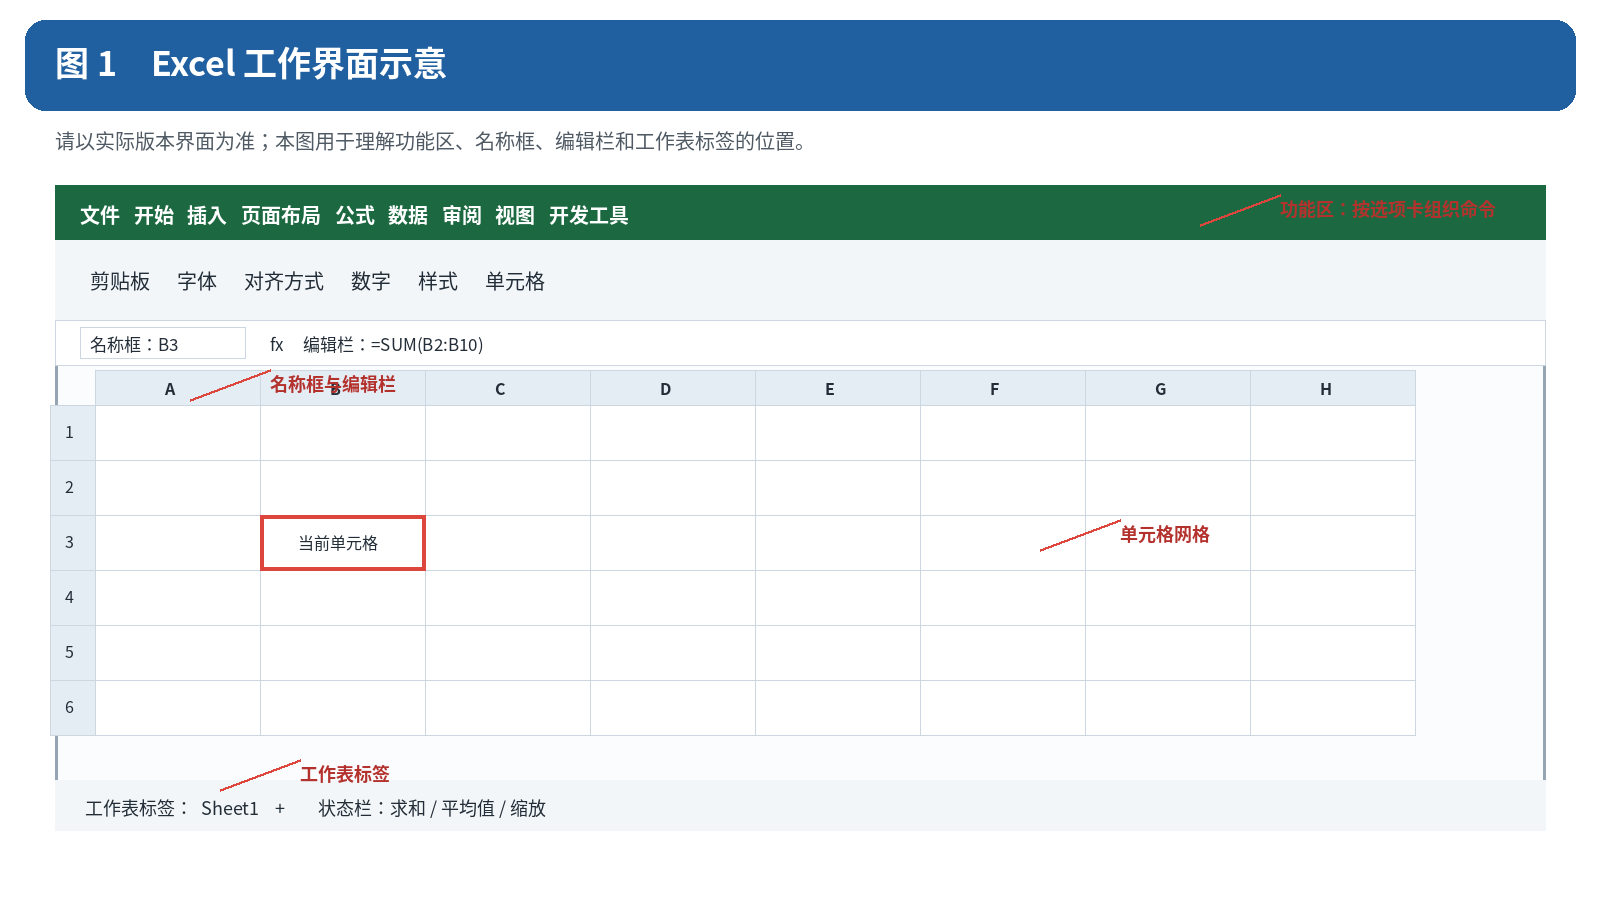Select the 数字 ribbon group
This screenshot has width=1600, height=900.
tap(371, 282)
